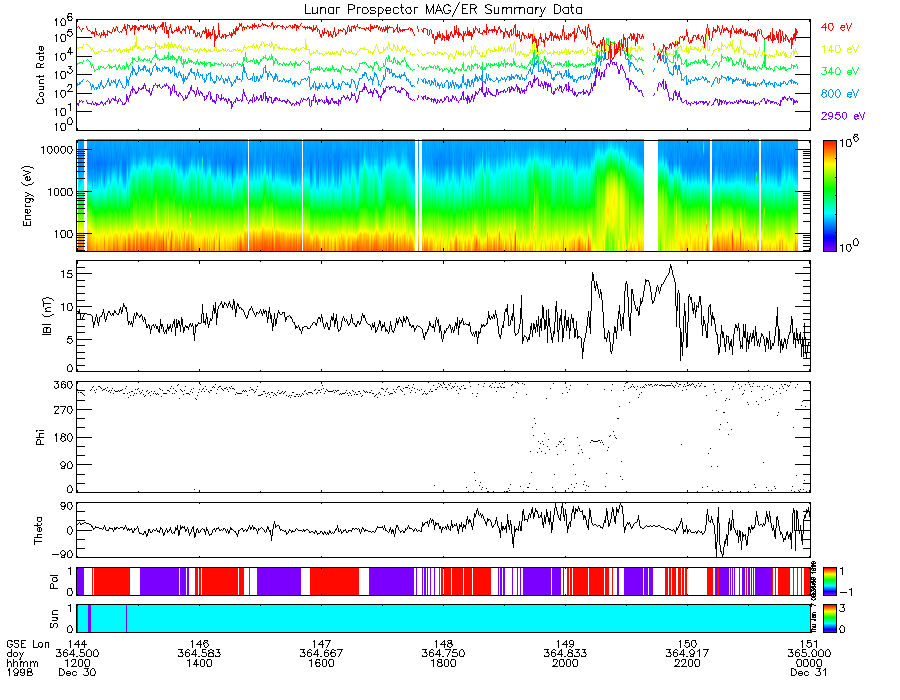Click the energy spectrogram color scale bar

[829, 196]
